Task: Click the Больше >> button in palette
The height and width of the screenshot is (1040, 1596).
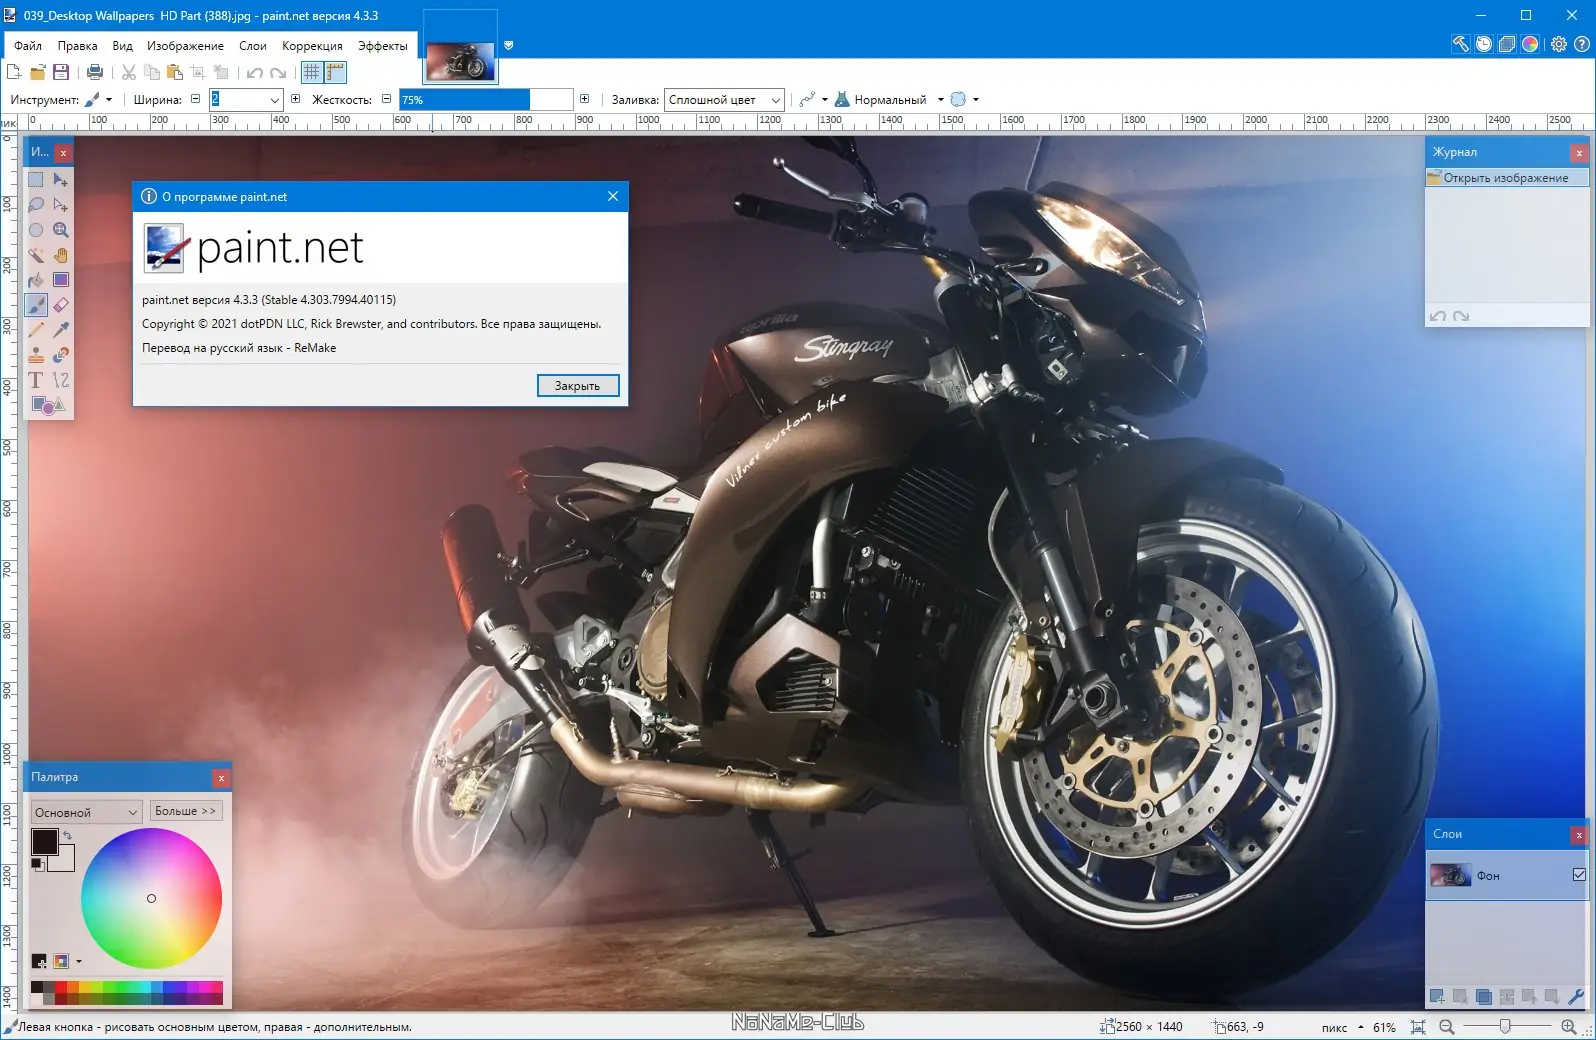Action: point(185,811)
